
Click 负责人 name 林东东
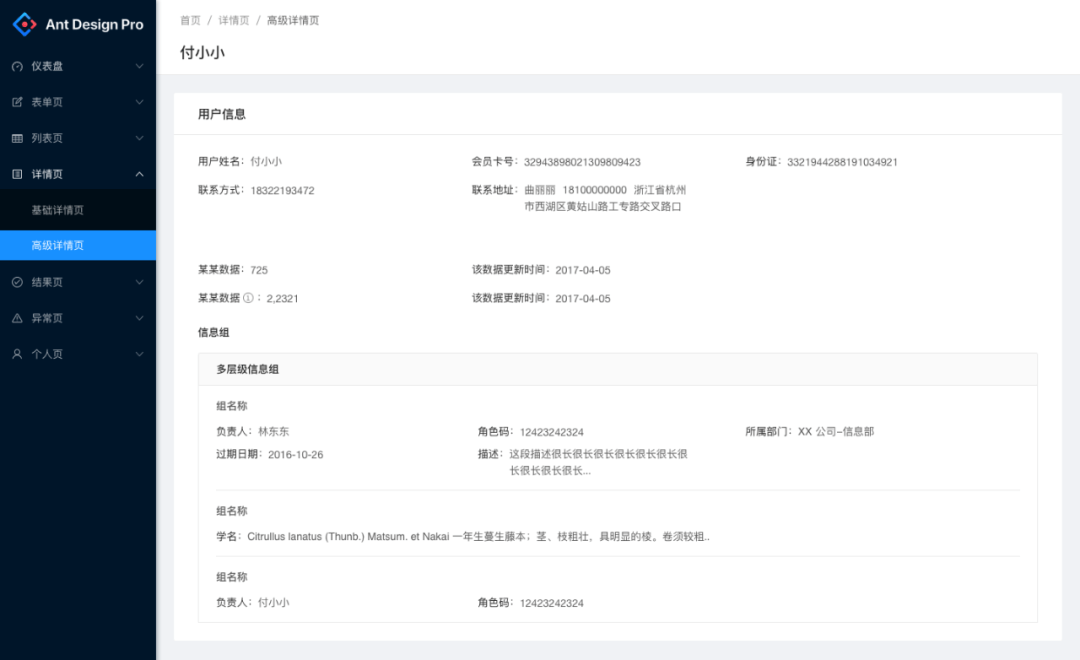(x=273, y=431)
